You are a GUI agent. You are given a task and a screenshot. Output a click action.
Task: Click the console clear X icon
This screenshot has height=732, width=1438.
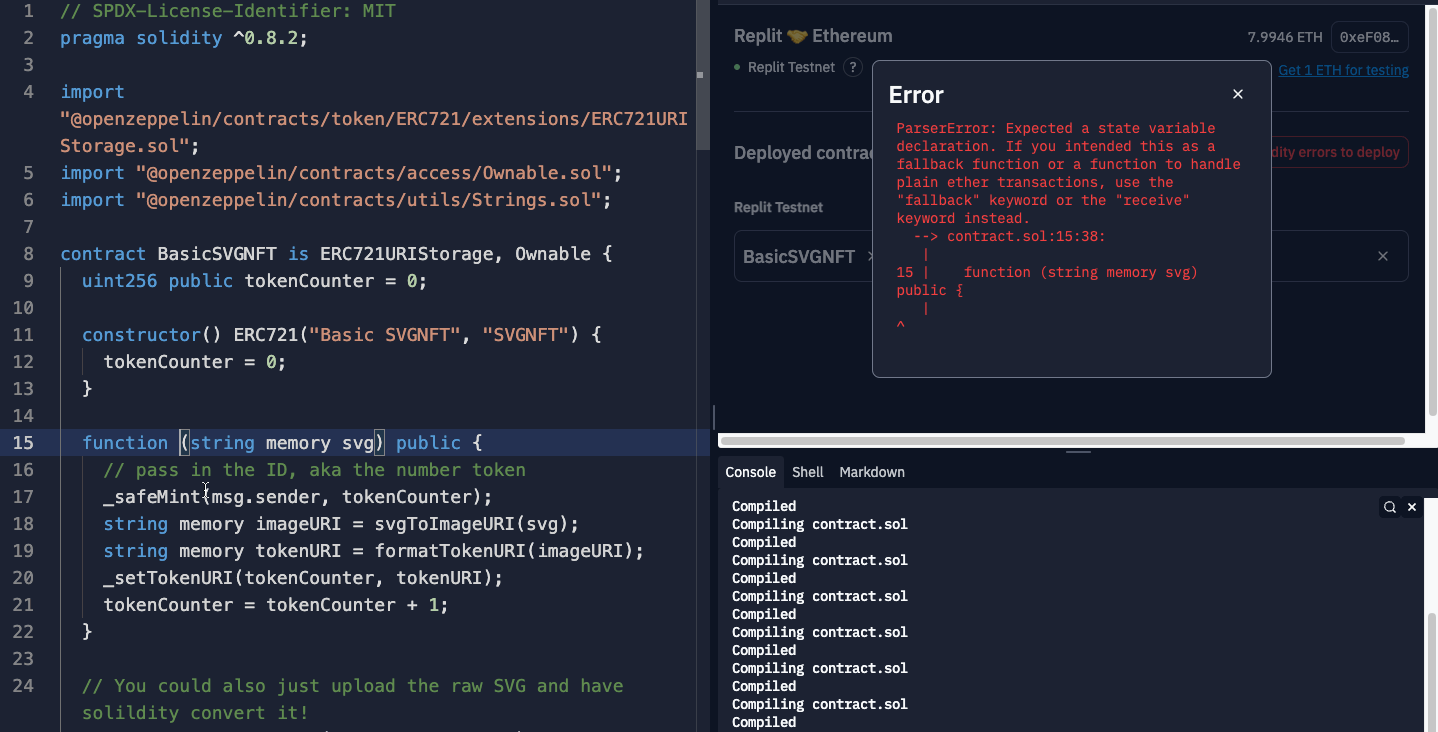pos(1412,507)
